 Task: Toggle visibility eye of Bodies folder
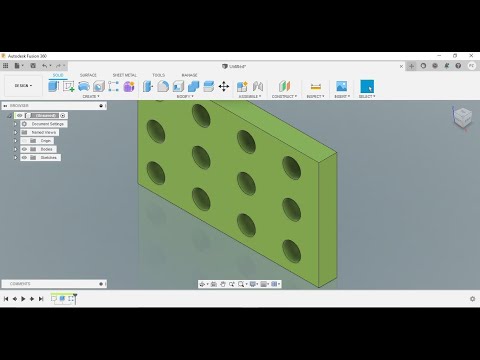click(x=24, y=149)
